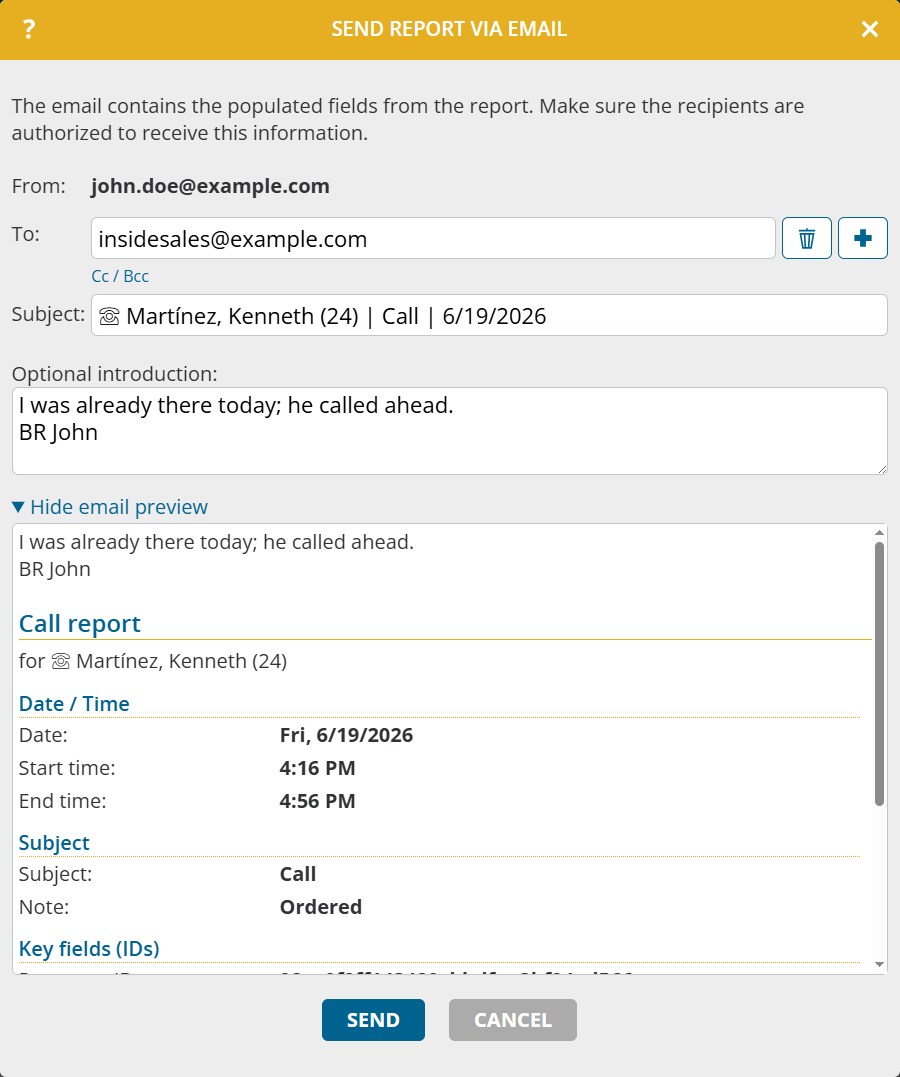The image size is (900, 1077).
Task: Close the Send Report via Email dialog
Action: 870,29
